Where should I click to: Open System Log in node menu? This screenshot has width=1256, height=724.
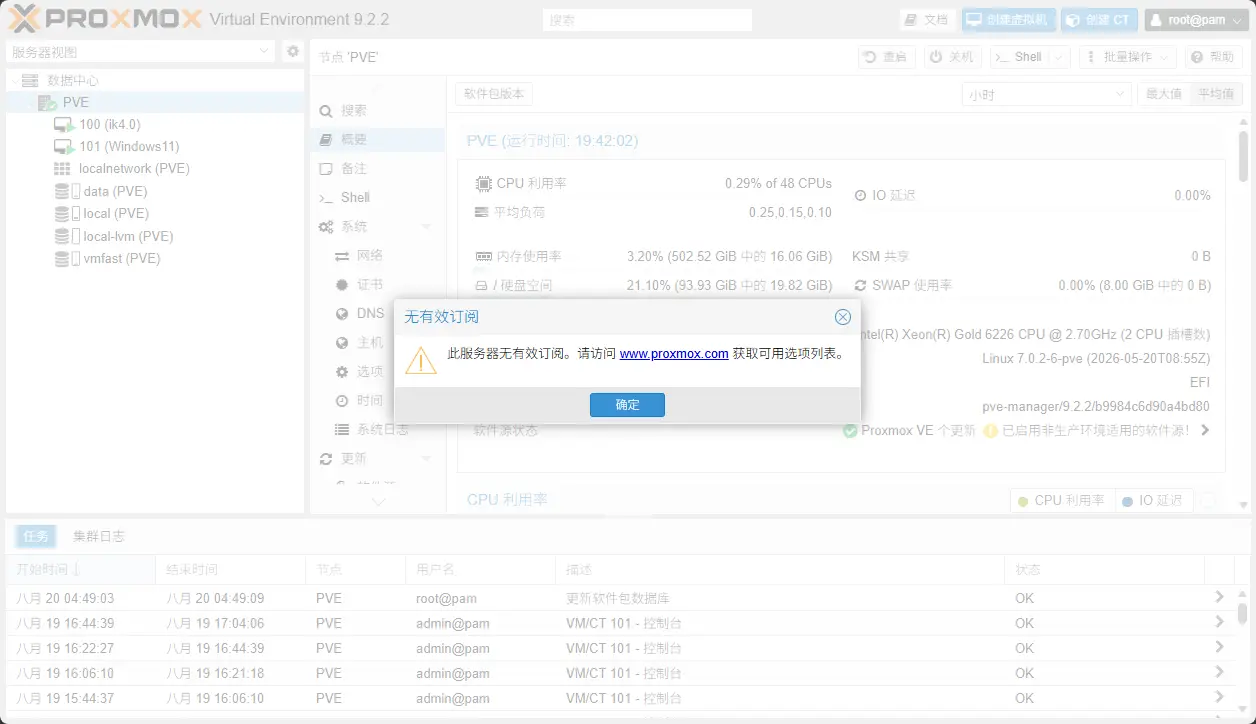coord(378,430)
